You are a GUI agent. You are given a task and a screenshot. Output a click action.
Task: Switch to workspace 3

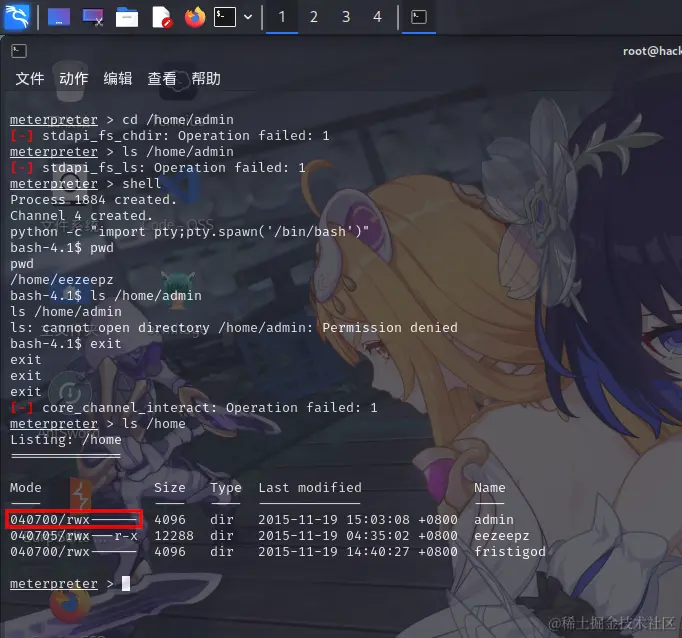(x=346, y=17)
